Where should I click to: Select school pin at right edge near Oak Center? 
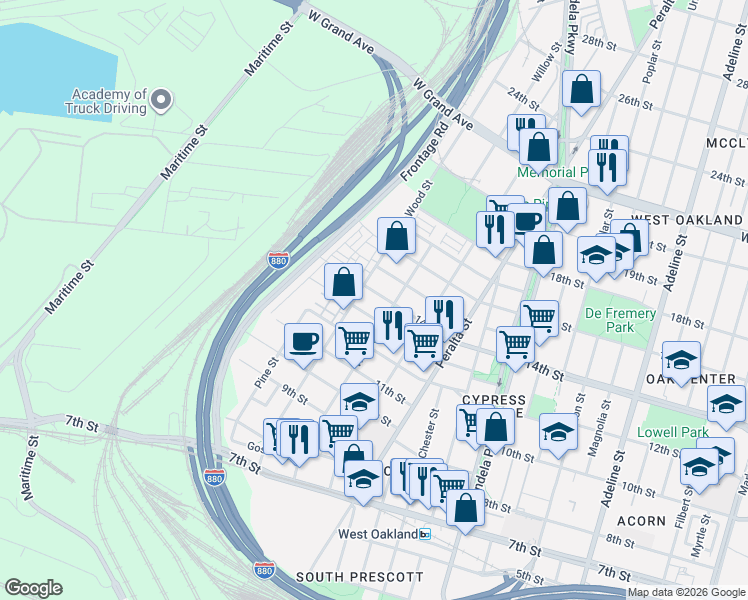[x=727, y=408]
